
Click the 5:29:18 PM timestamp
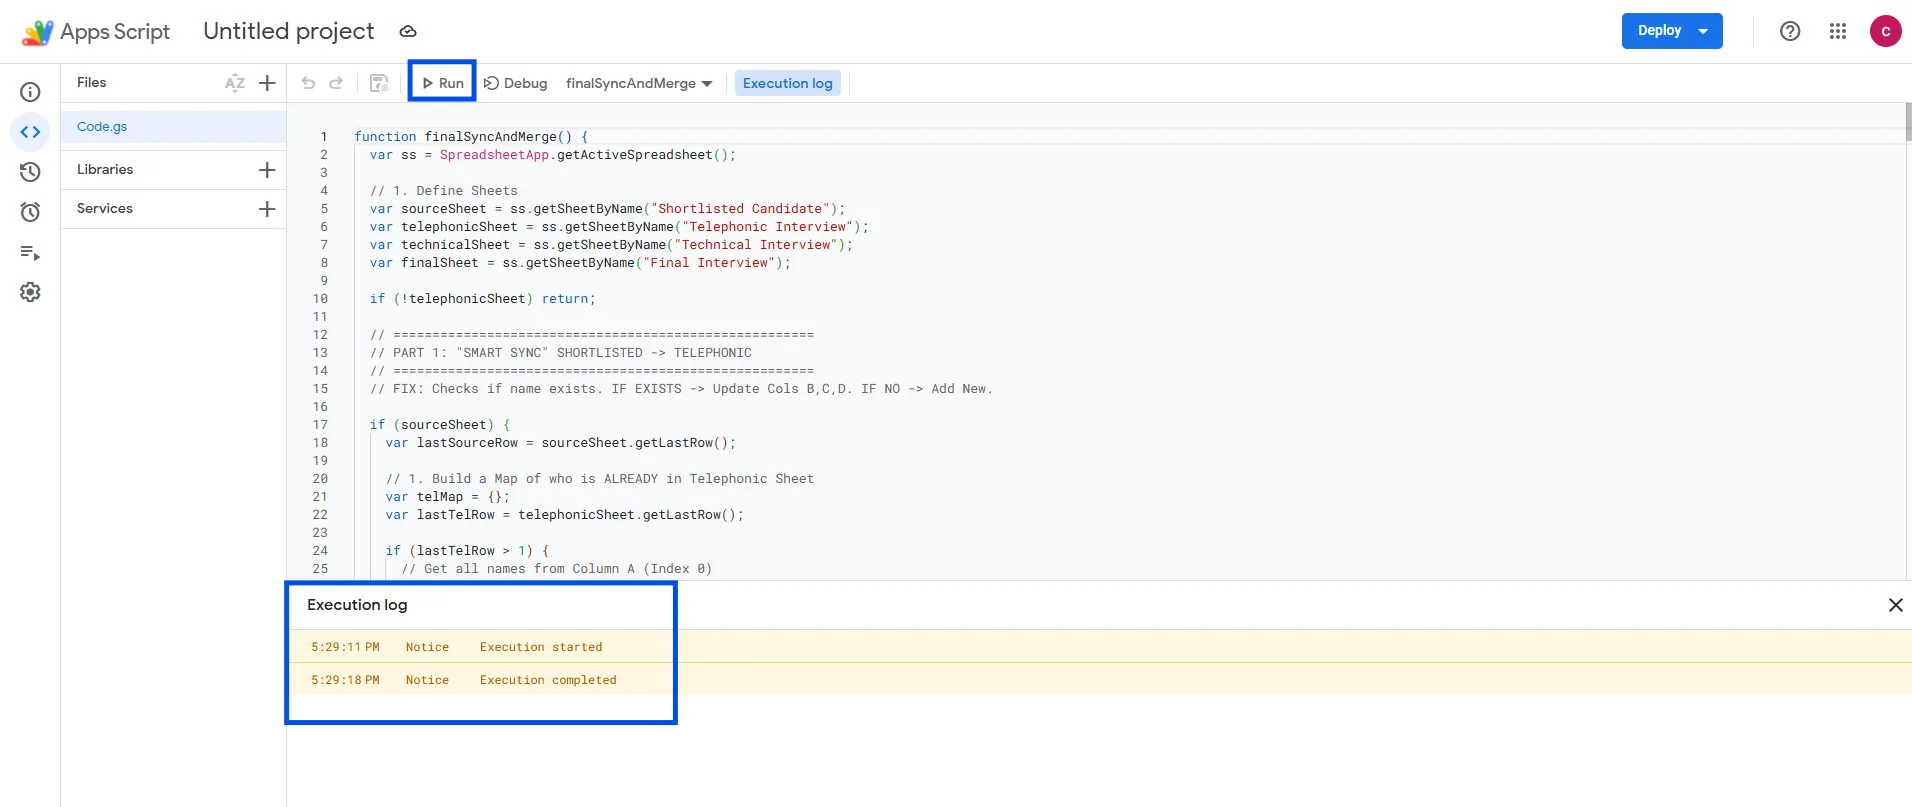tap(345, 680)
